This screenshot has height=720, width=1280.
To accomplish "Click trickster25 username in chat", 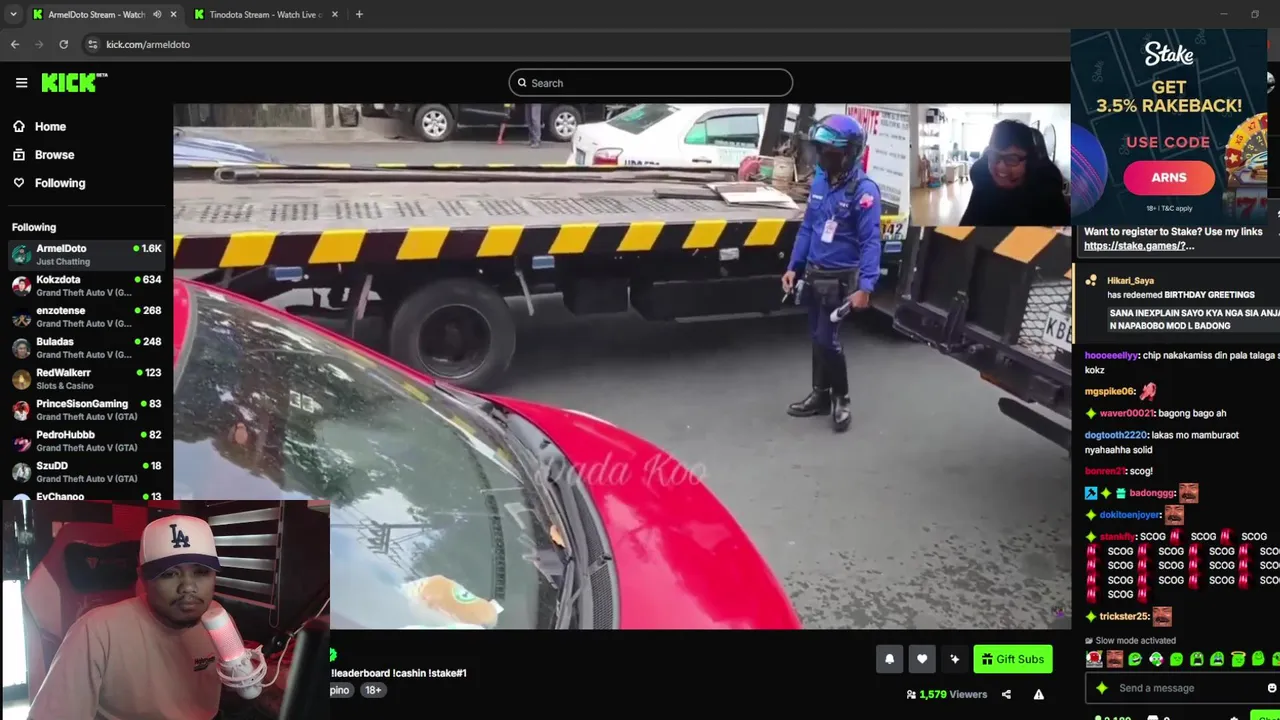I will (1123, 617).
